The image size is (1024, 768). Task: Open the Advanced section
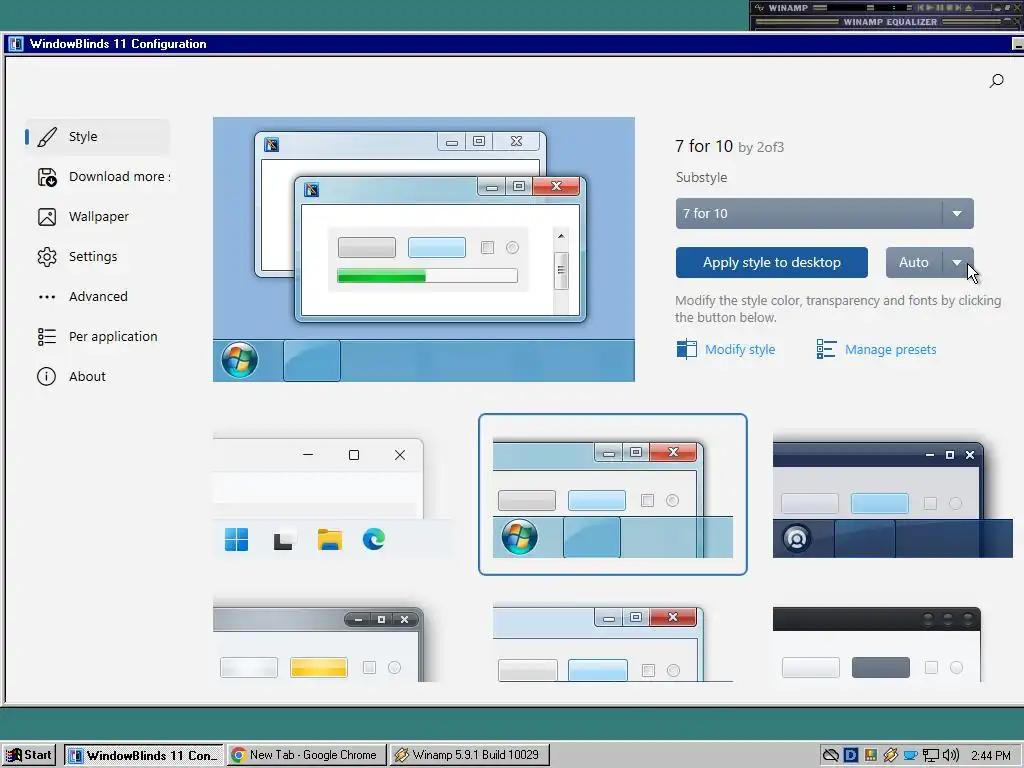coord(97,296)
